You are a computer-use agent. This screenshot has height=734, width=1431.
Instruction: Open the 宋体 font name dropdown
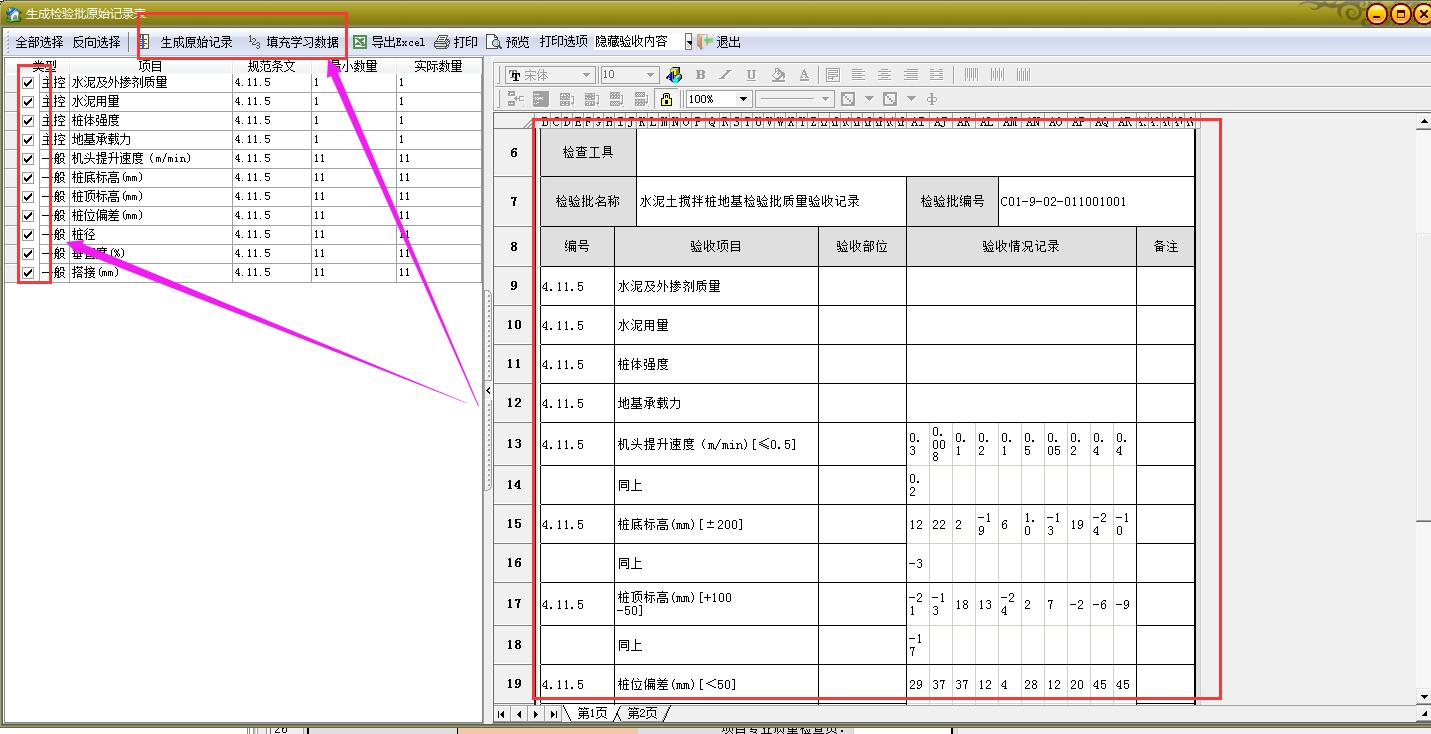[586, 75]
